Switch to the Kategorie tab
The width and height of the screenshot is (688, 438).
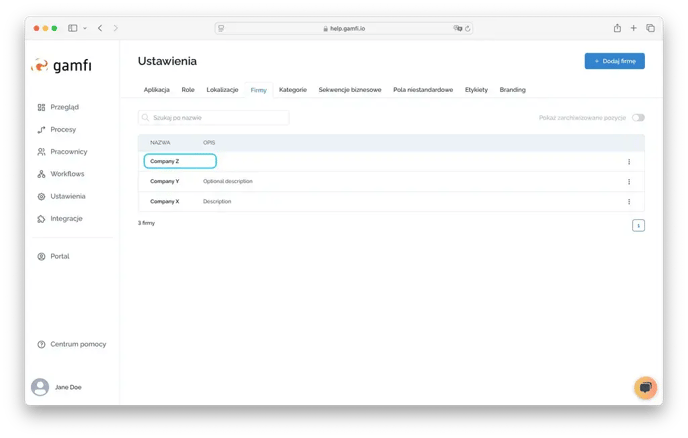(293, 90)
